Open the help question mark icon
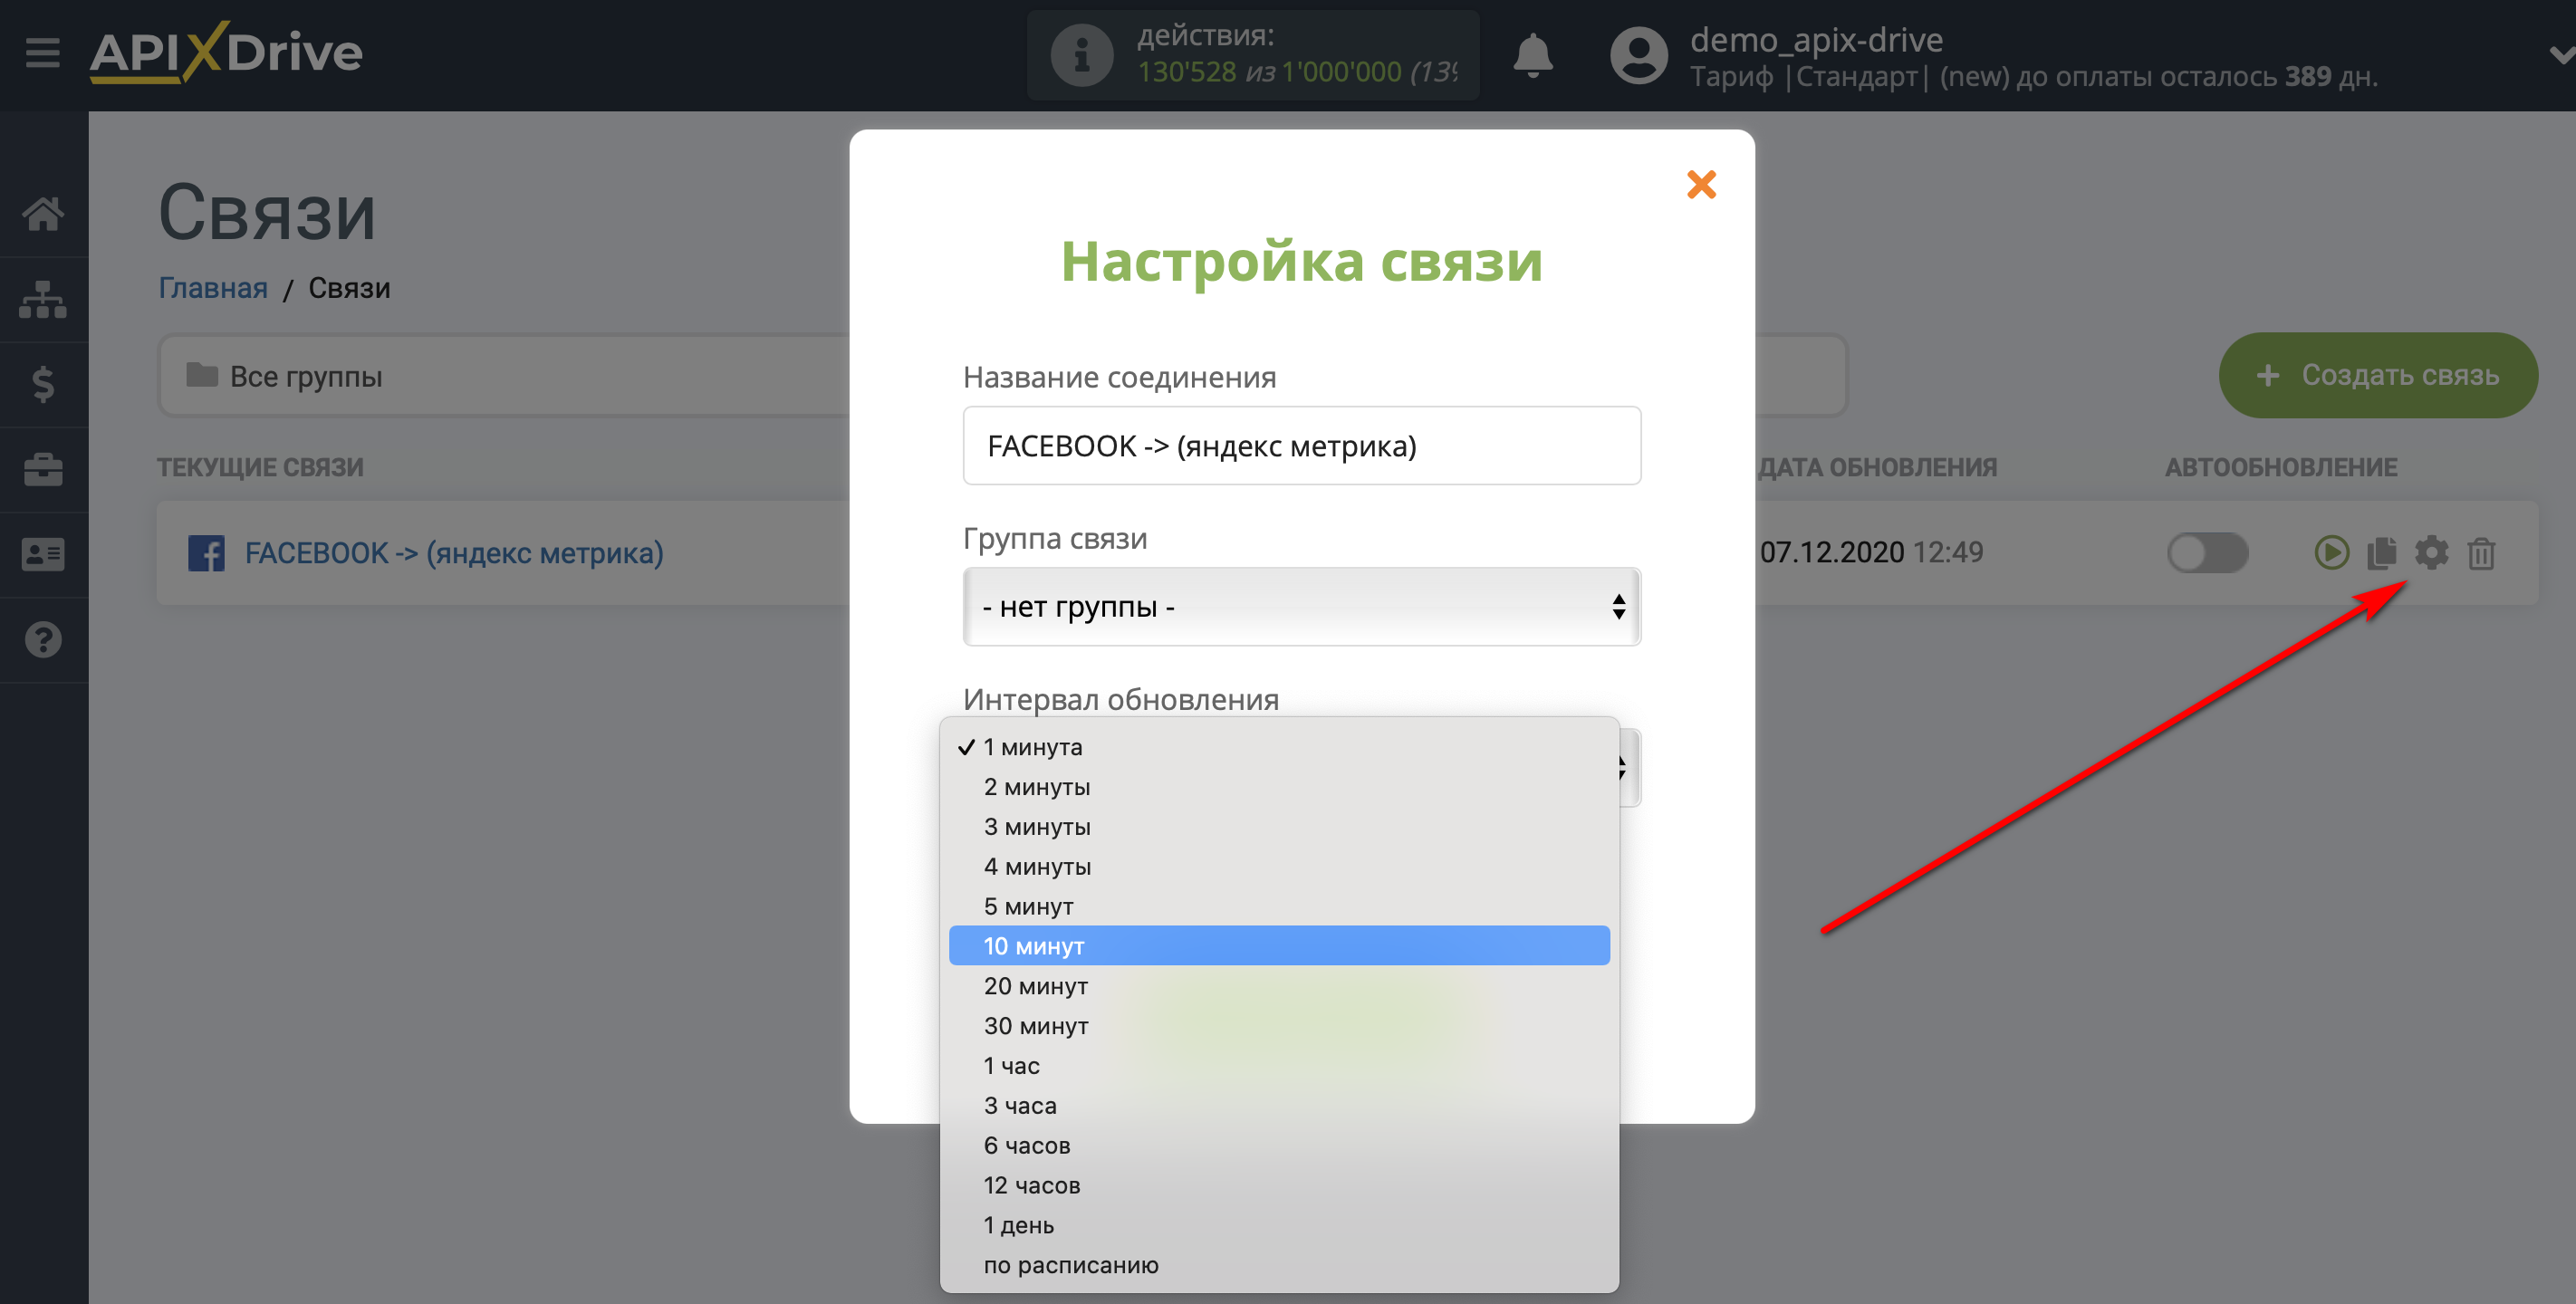 click(x=43, y=639)
